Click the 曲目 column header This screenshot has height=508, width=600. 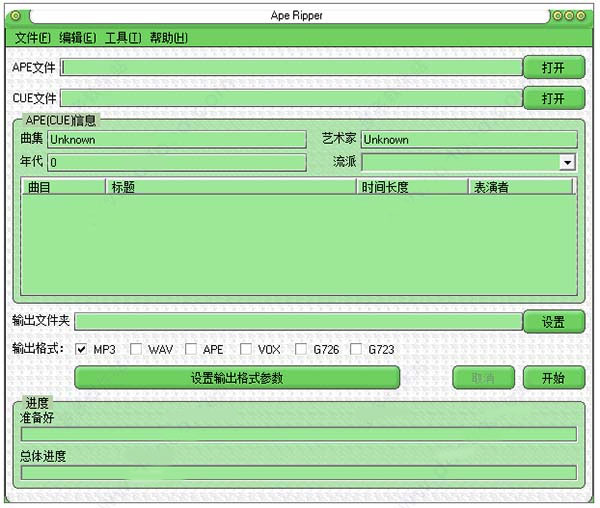point(63,187)
